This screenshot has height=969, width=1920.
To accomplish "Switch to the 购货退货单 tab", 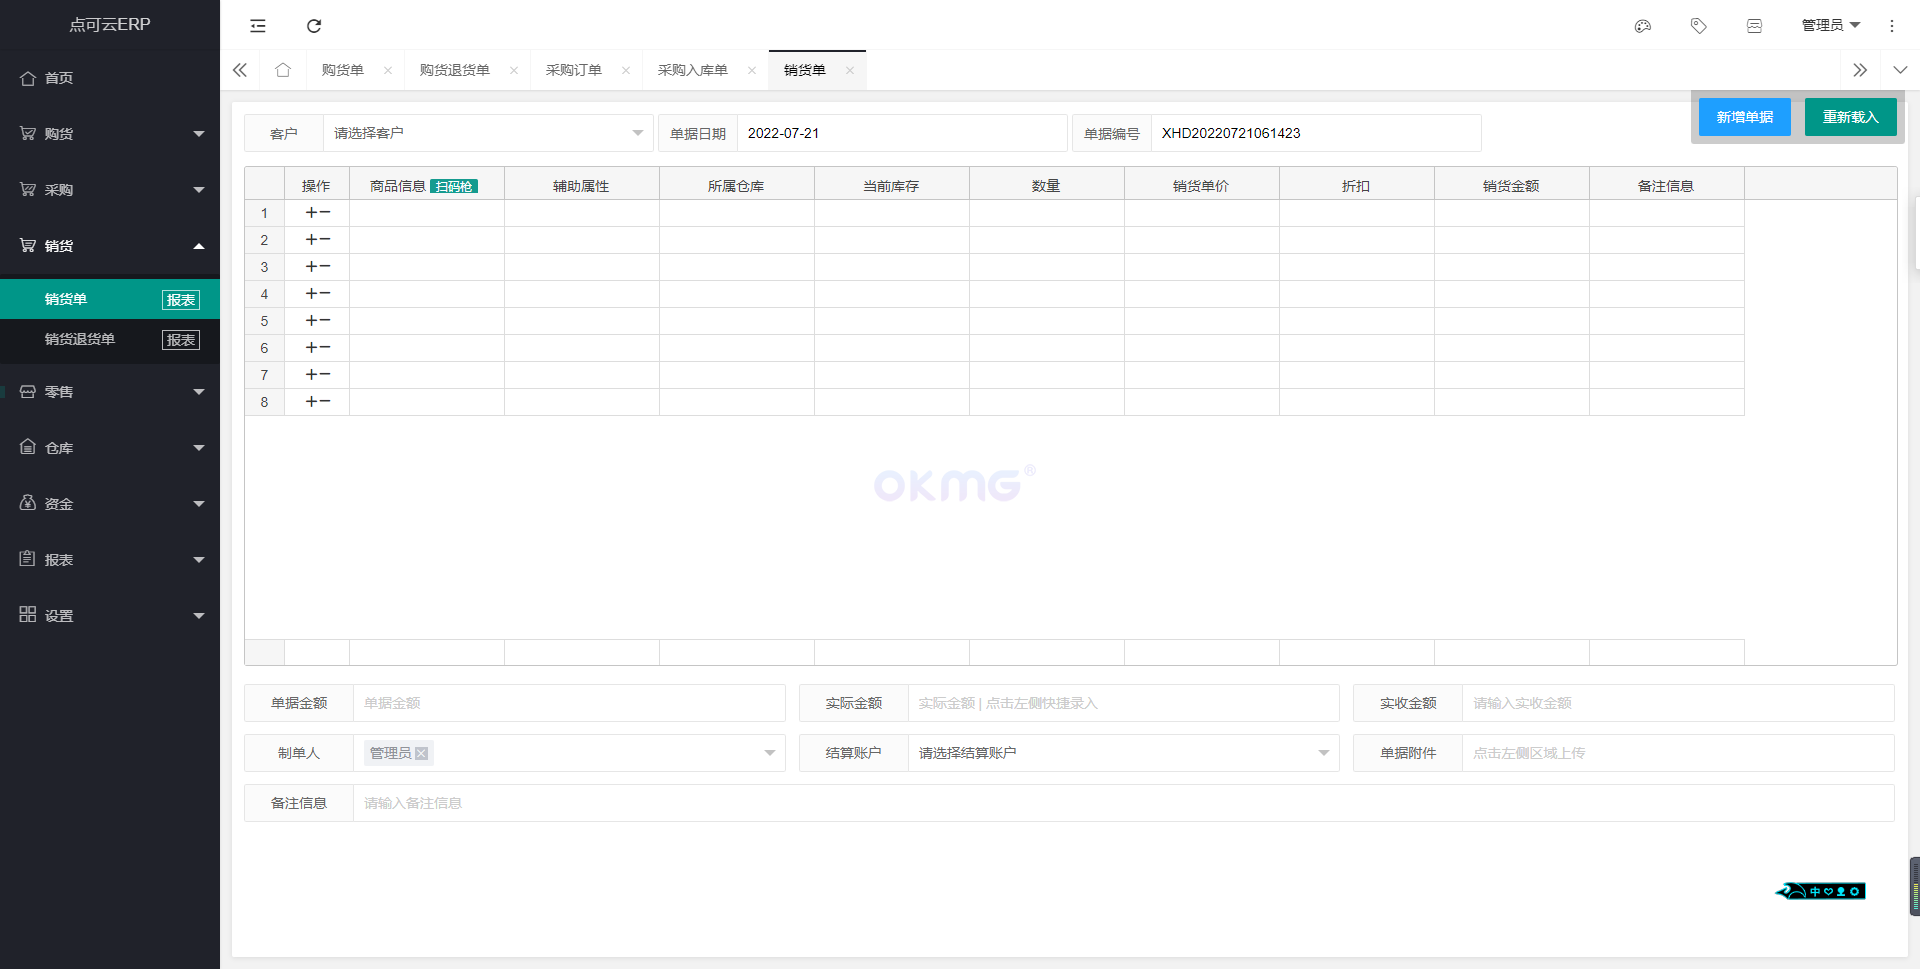I will [454, 70].
